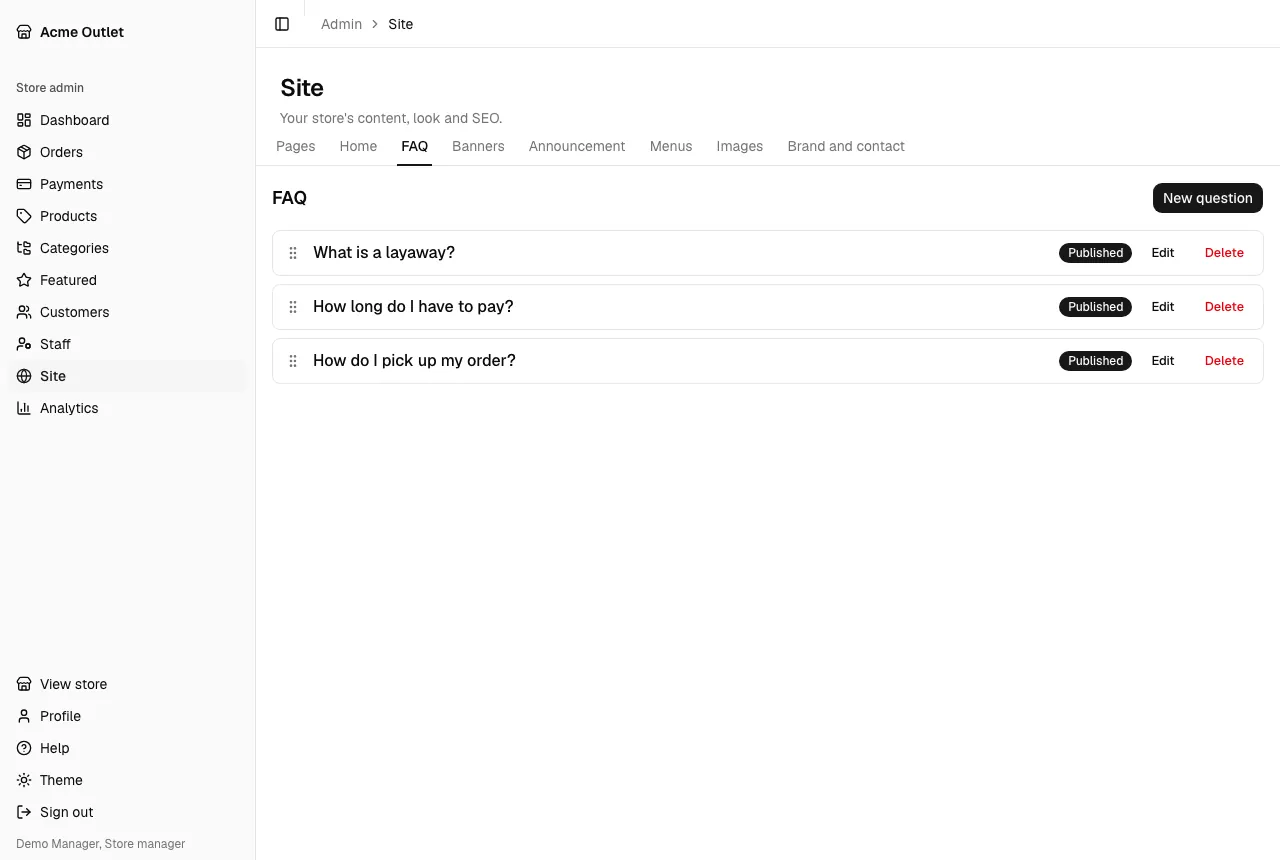Screen dimensions: 1280x860
Task: Create a New question
Action: coord(1208,198)
